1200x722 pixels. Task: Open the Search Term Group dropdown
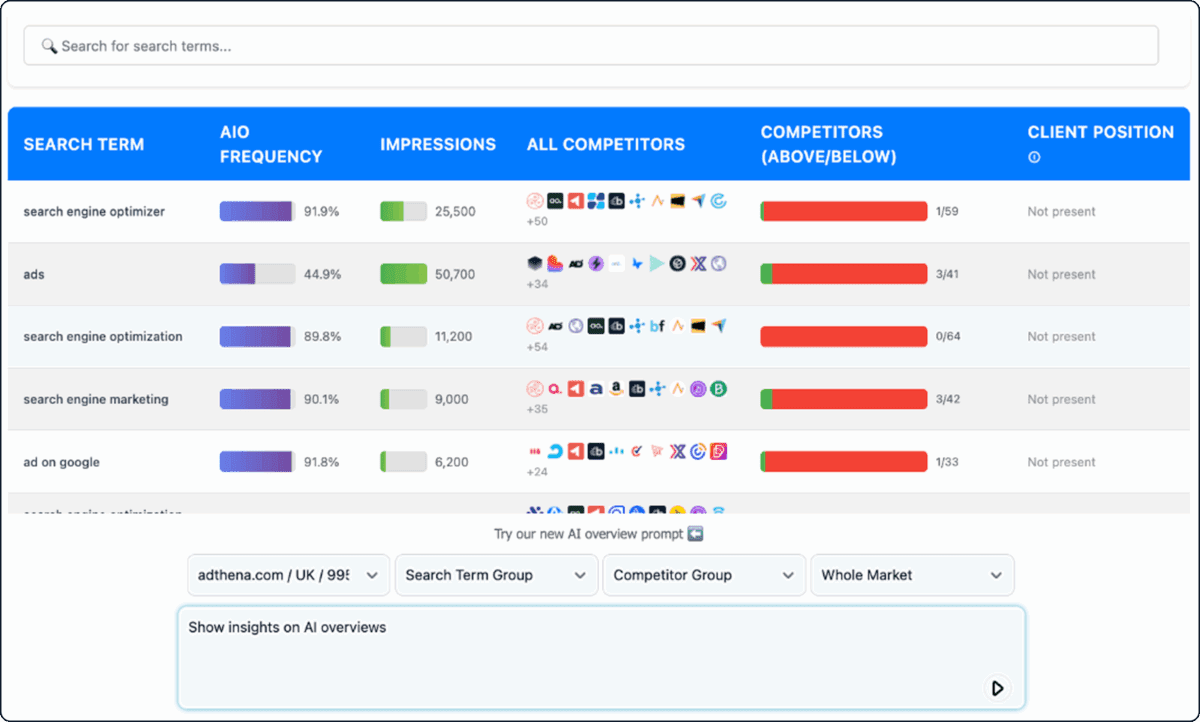pos(496,575)
